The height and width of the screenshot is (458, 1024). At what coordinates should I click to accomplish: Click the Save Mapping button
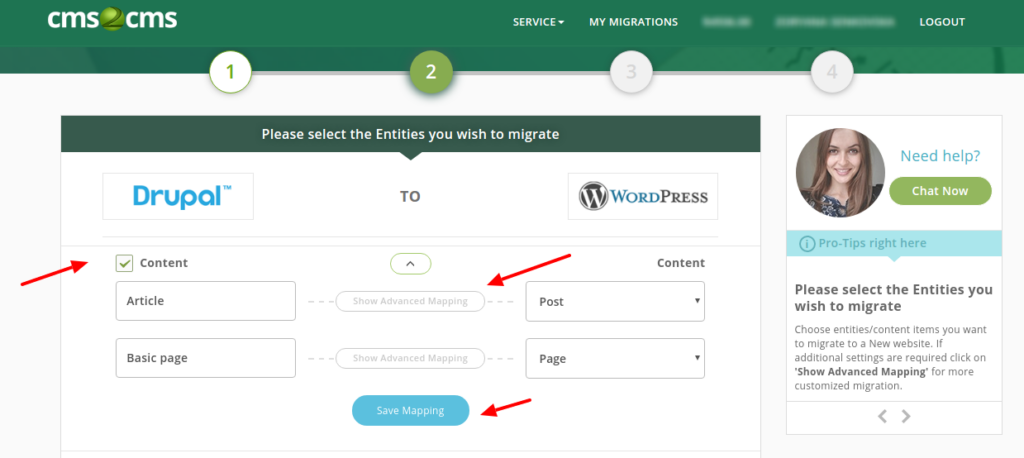point(410,410)
